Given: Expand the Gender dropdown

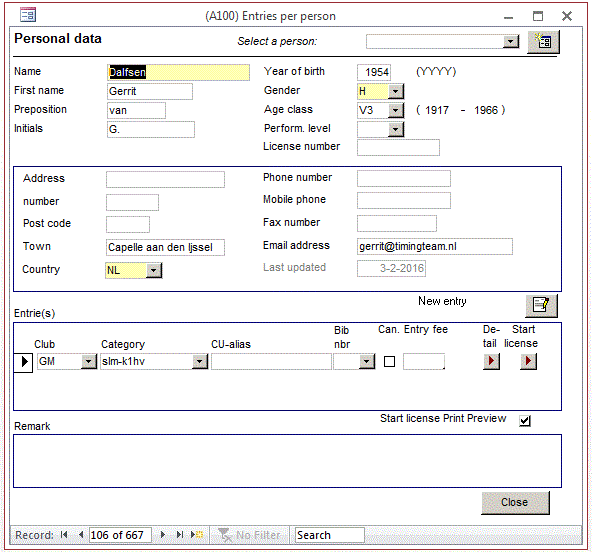Looking at the screenshot, I should (x=396, y=91).
